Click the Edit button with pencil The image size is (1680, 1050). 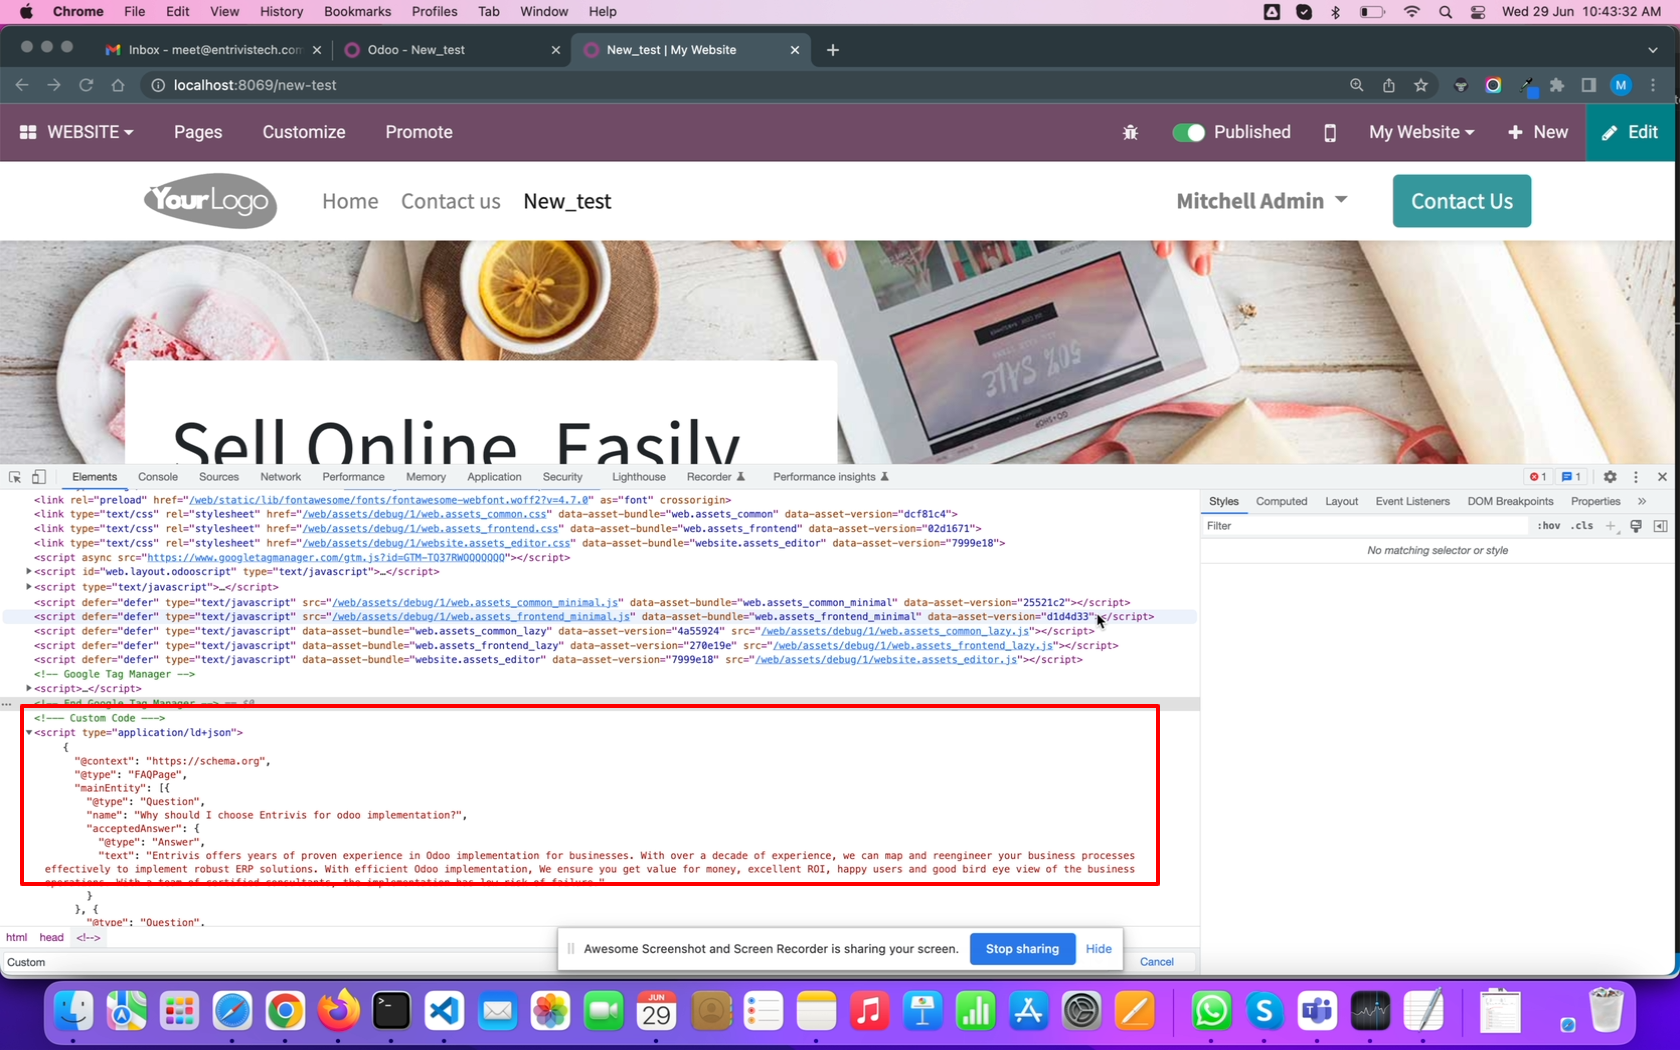coord(1630,132)
